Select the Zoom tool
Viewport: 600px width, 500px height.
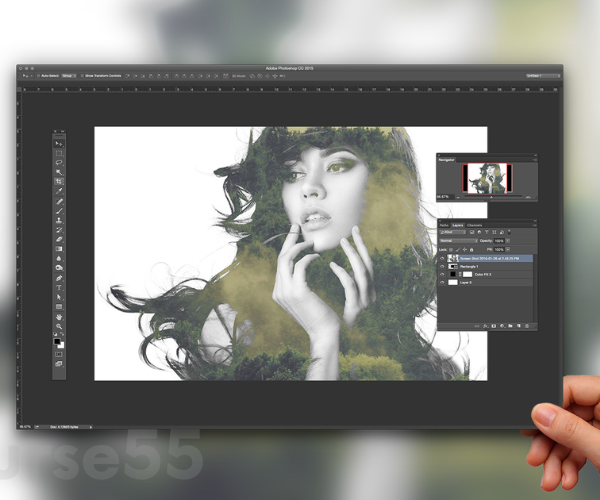(x=59, y=327)
